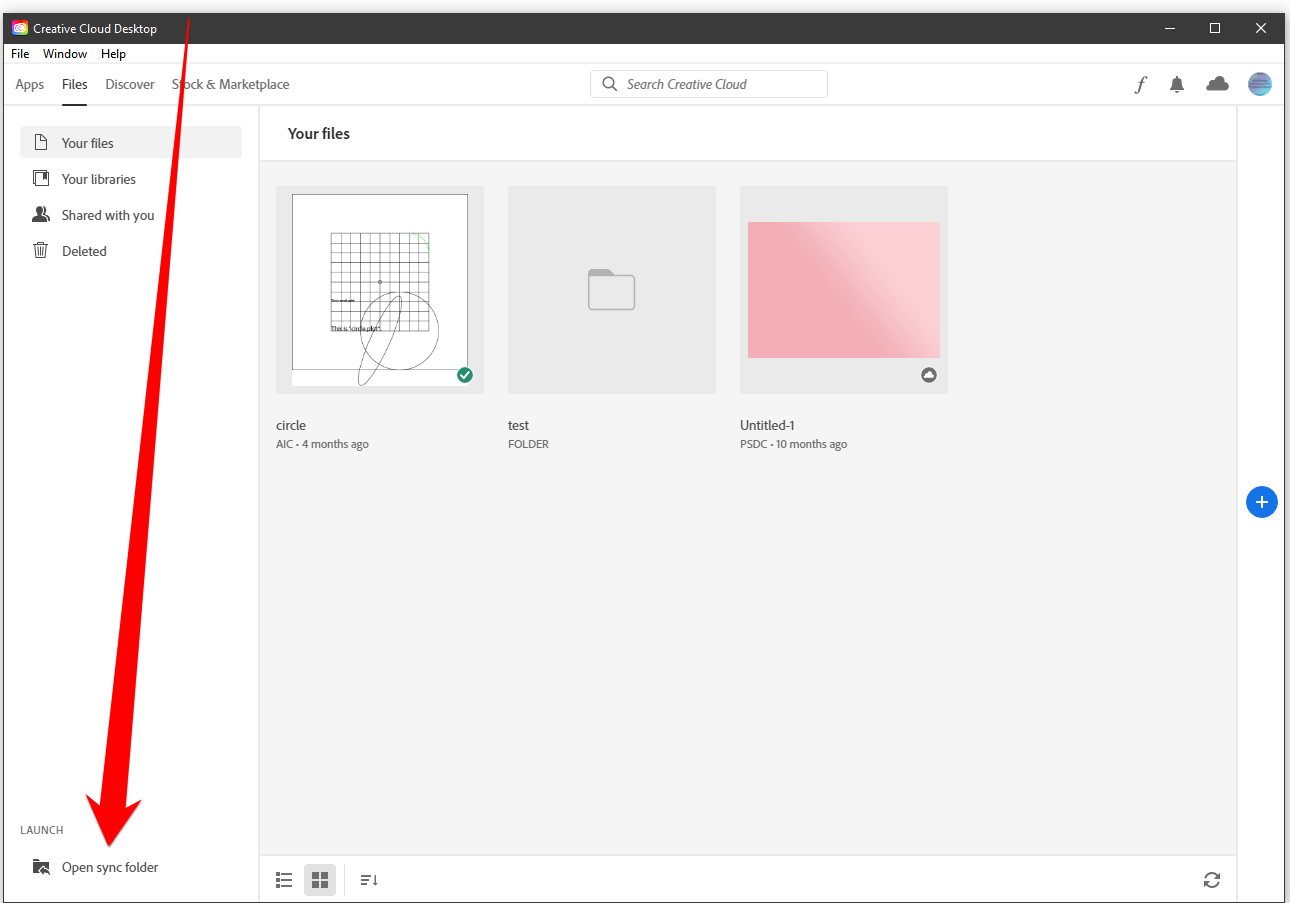
Task: Click the Search Creative Cloud field
Action: (708, 84)
